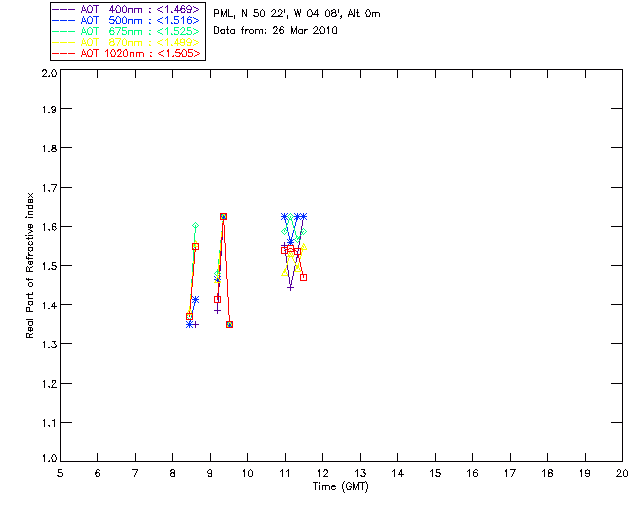The image size is (640, 512).
Task: Click the x-axis tick label 19
Action: click(585, 473)
